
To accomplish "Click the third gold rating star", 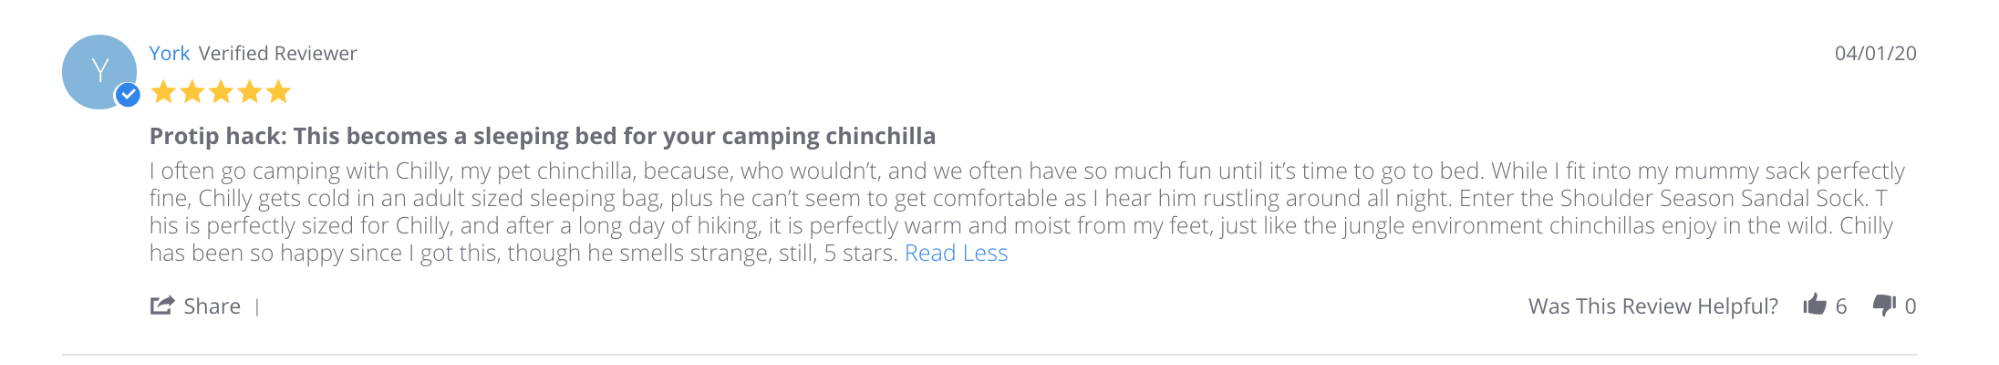I will tap(221, 93).
